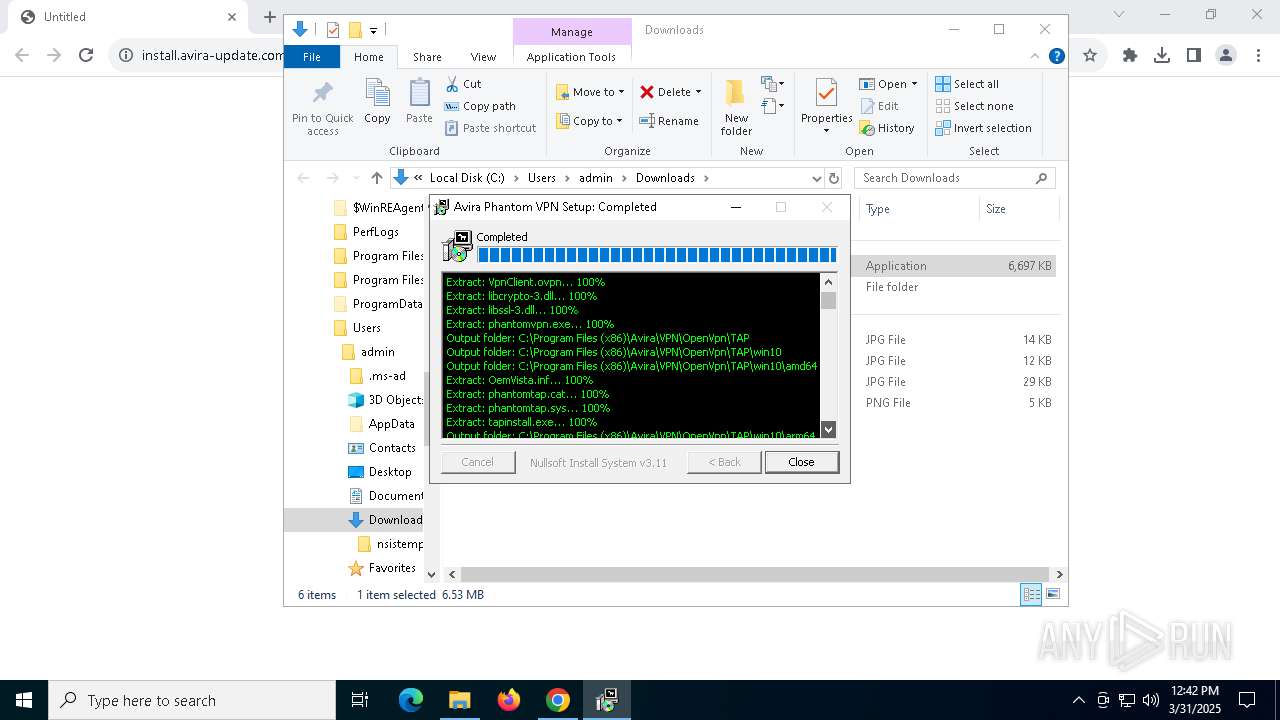Click Paste shortcut in the ribbon
The image size is (1280, 720).
click(x=490, y=128)
